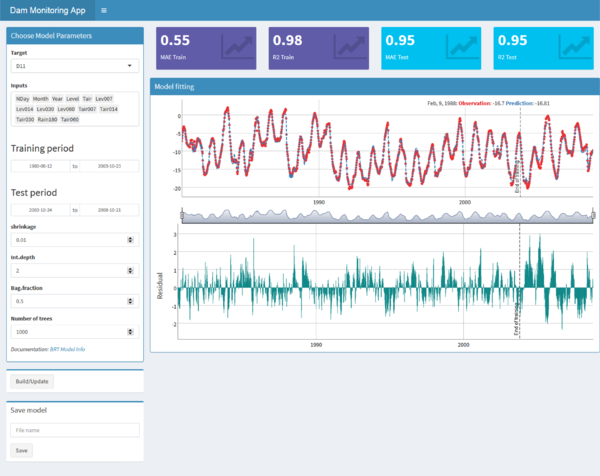Click the File name text field

point(75,430)
